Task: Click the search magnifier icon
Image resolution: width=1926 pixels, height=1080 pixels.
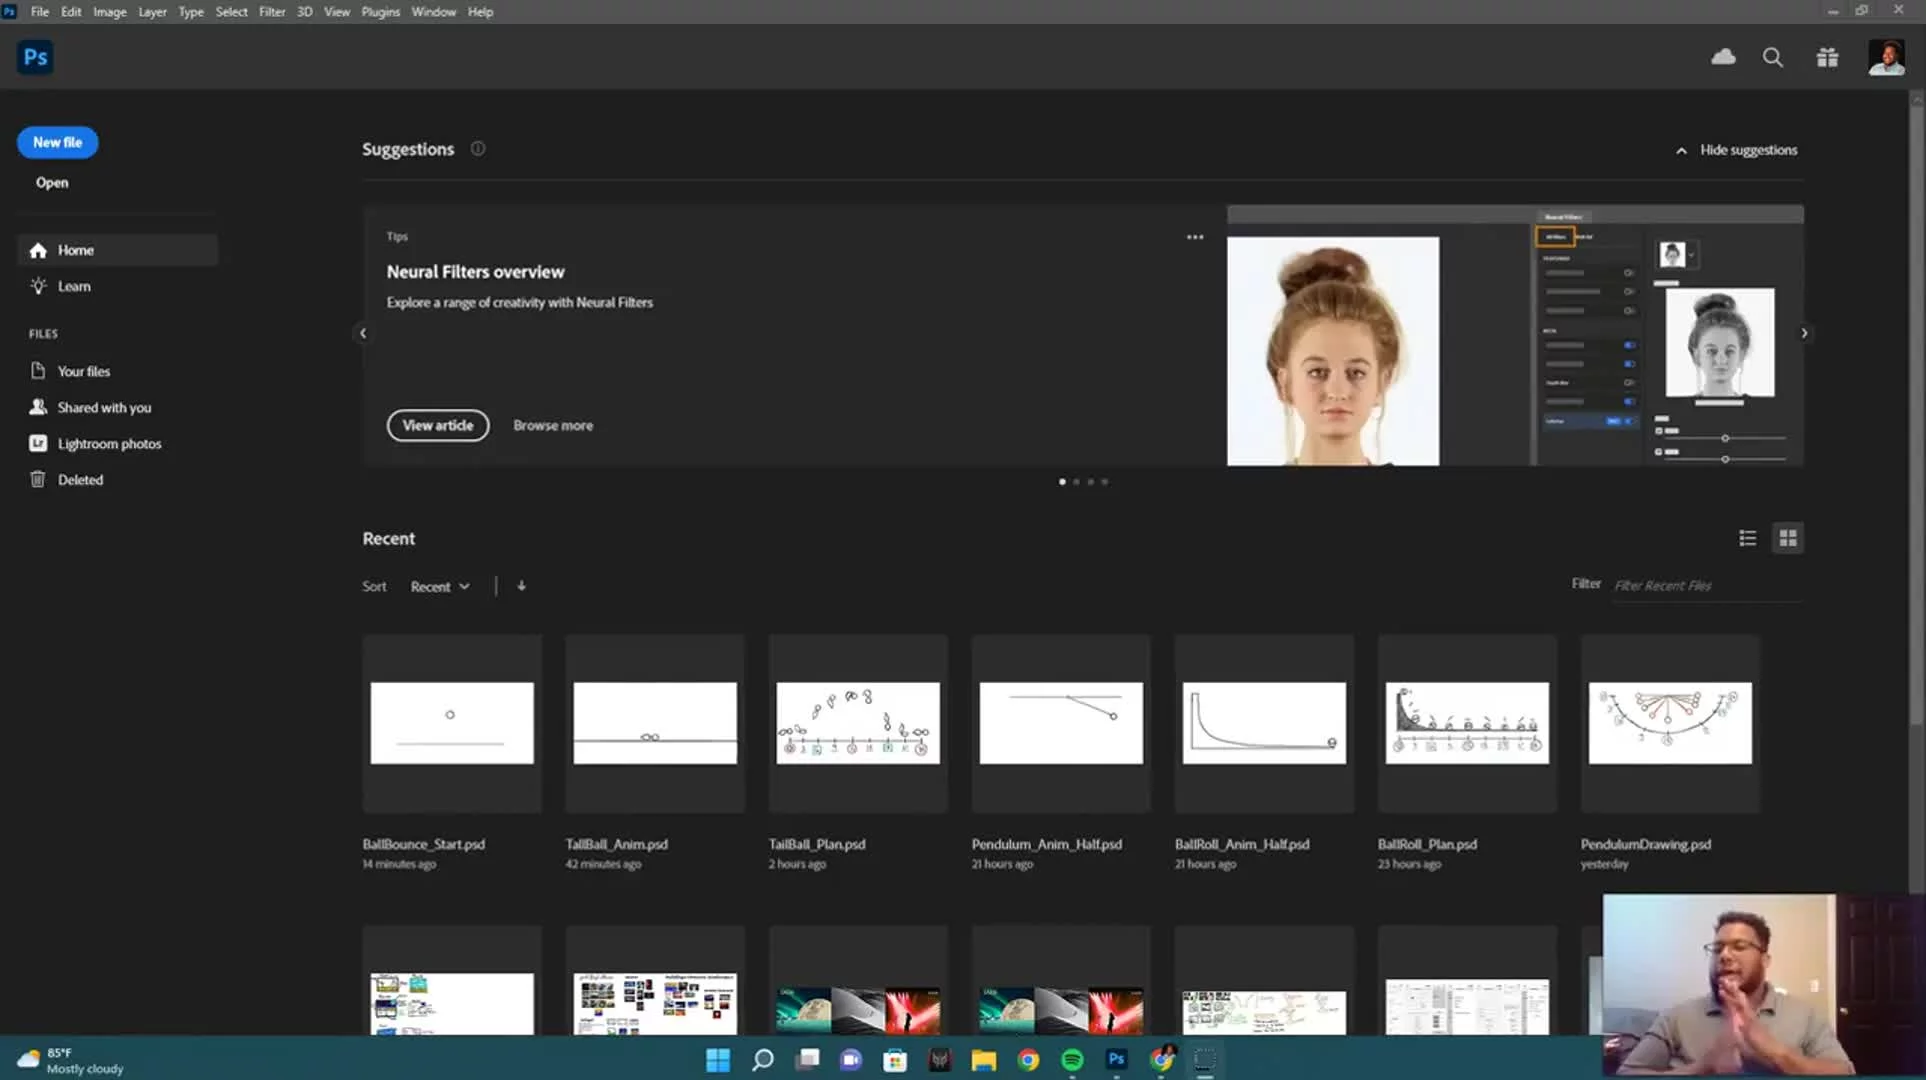Action: (1773, 57)
